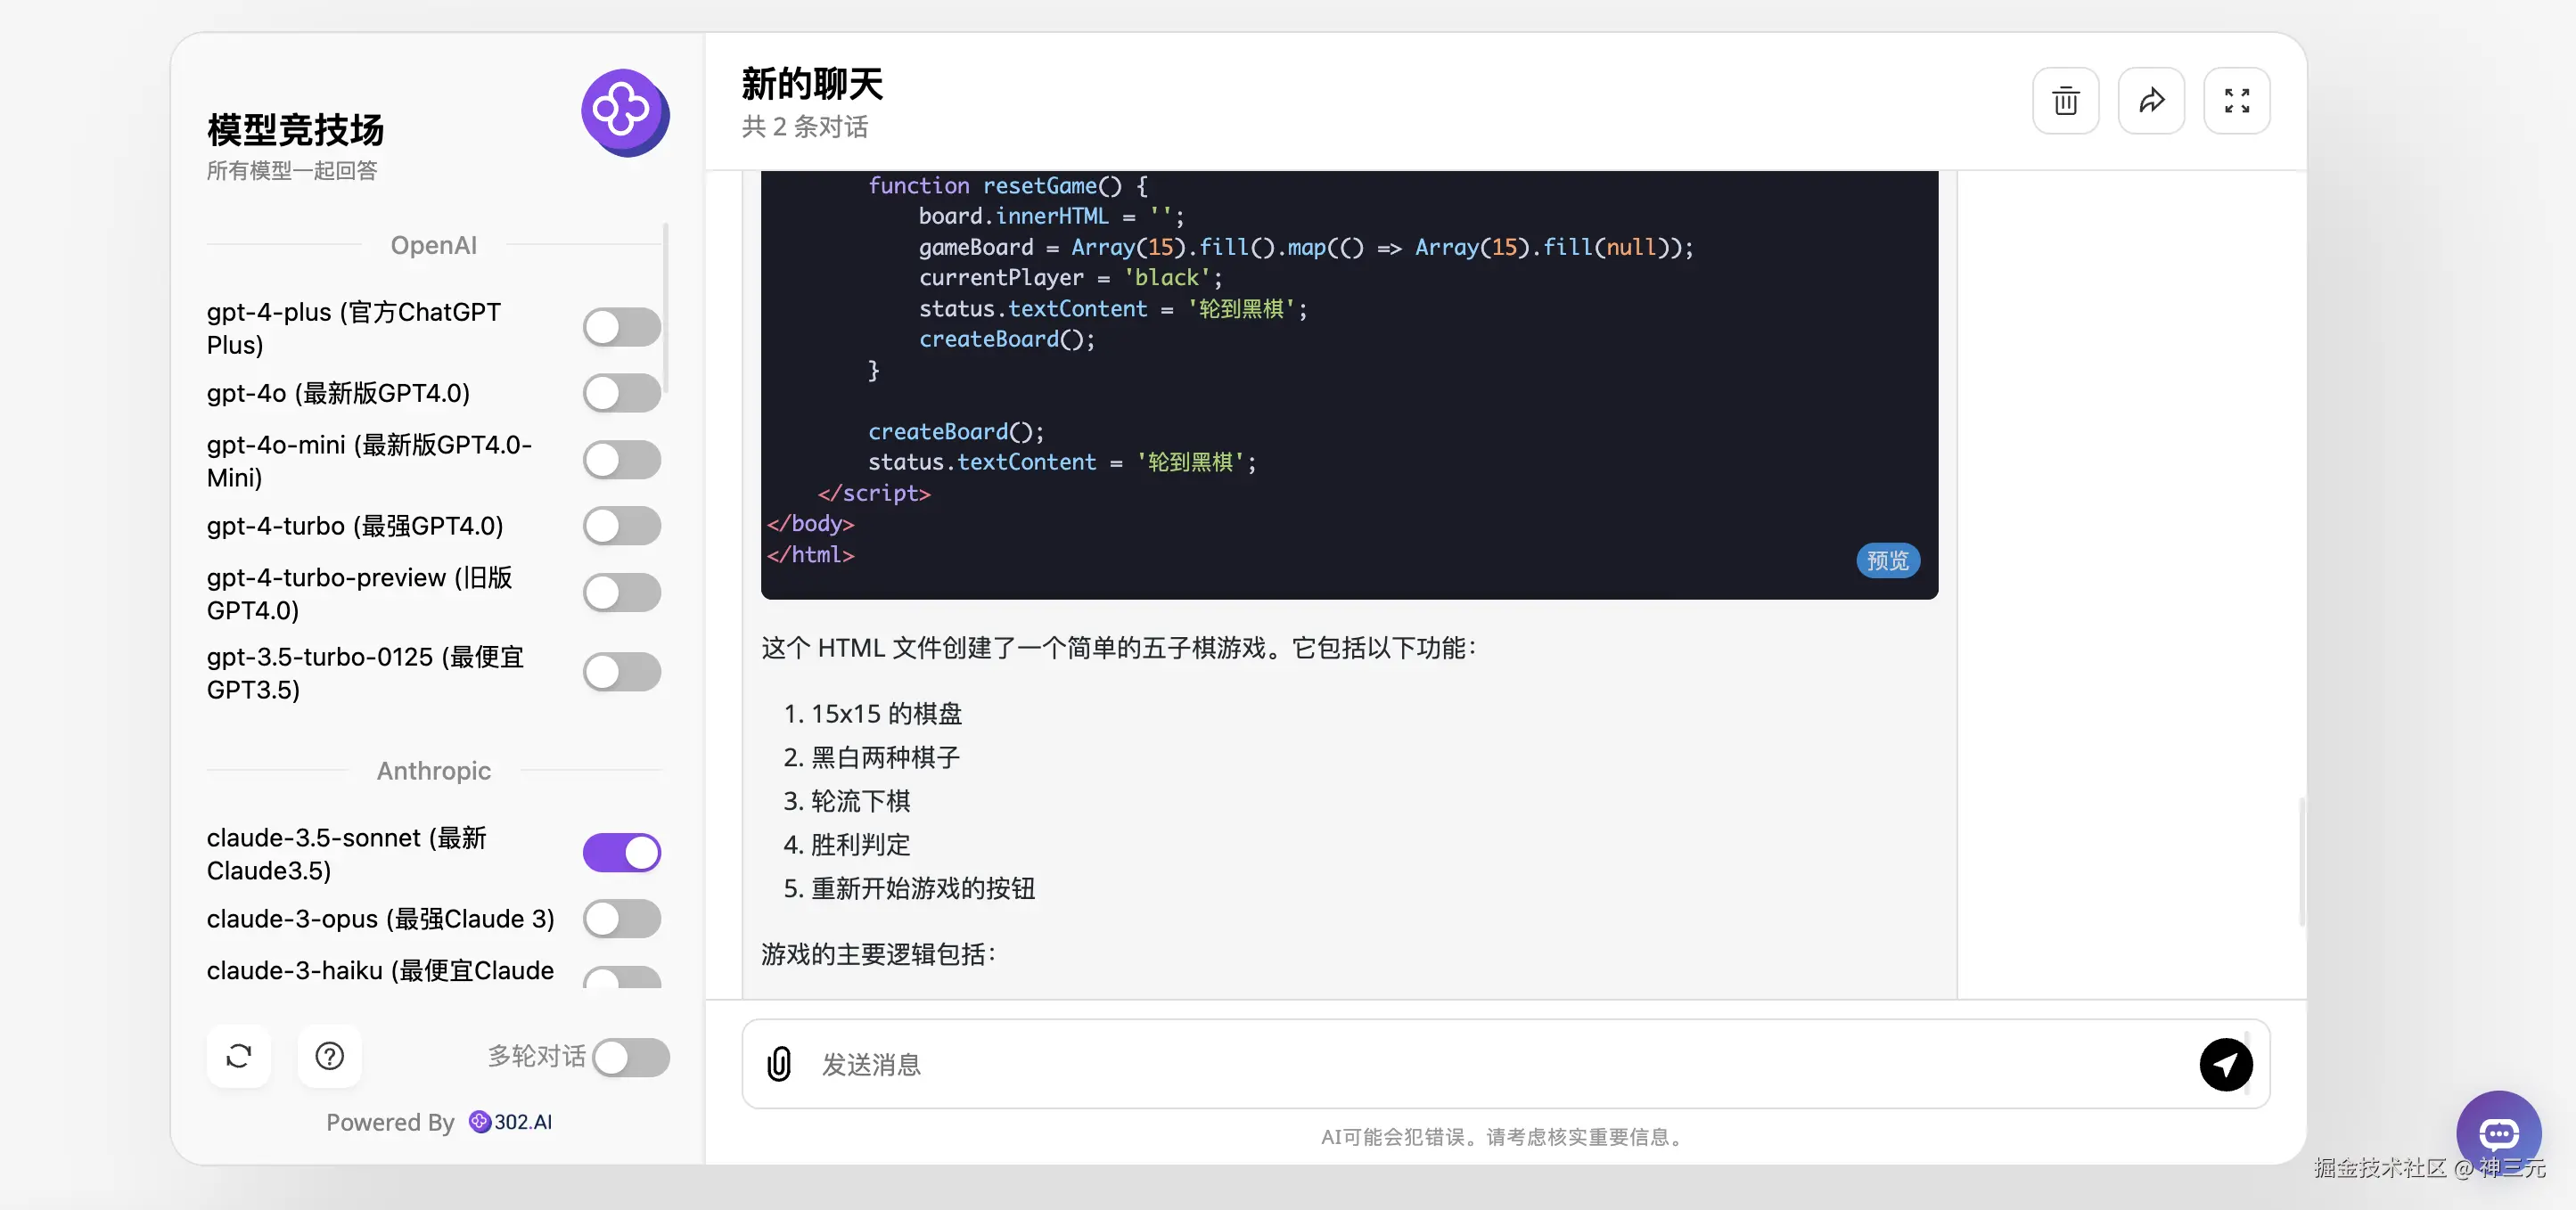Image resolution: width=2576 pixels, height=1210 pixels.
Task: Click the purple clover logo icon
Action: click(624, 111)
